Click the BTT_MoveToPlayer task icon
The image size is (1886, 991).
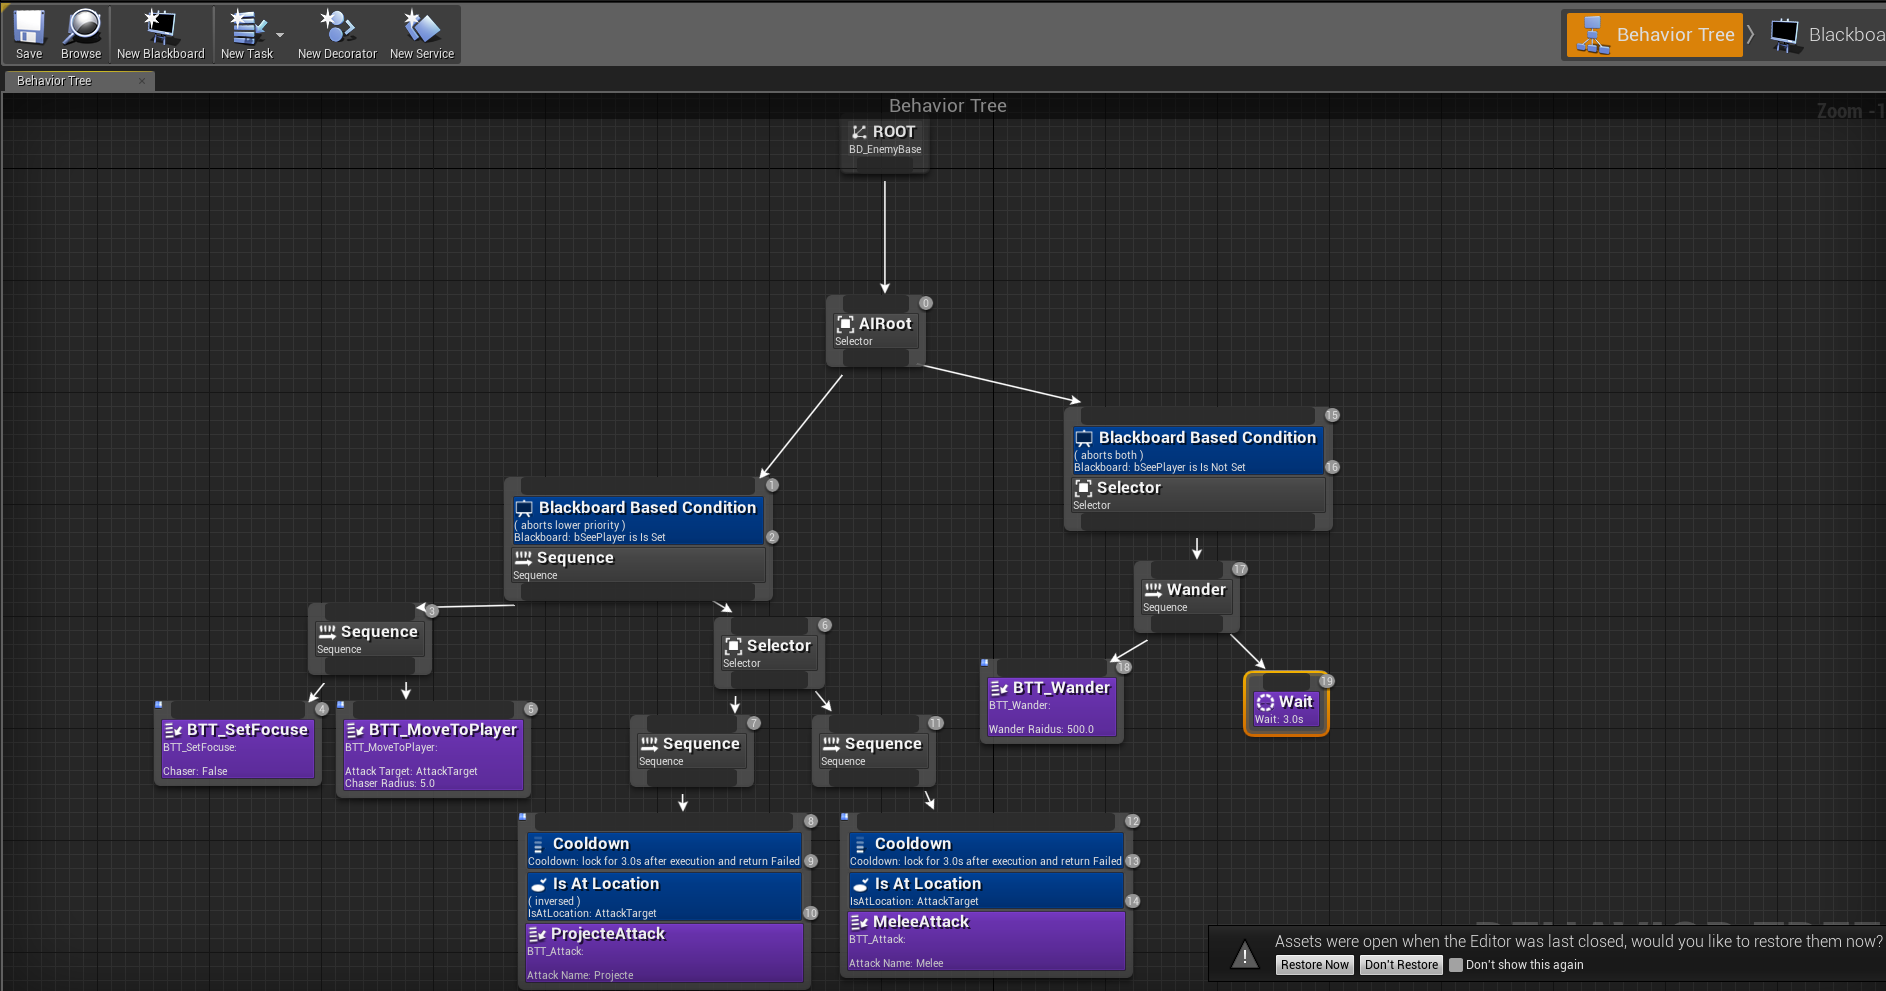click(x=354, y=730)
